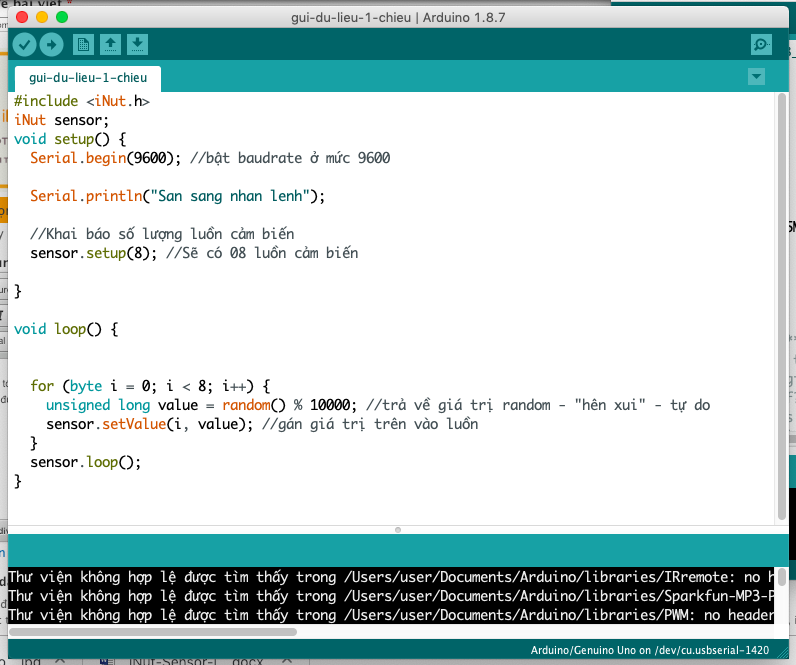The image size is (796, 665).
Task: Maximize the window using green button
Action: (x=62, y=17)
